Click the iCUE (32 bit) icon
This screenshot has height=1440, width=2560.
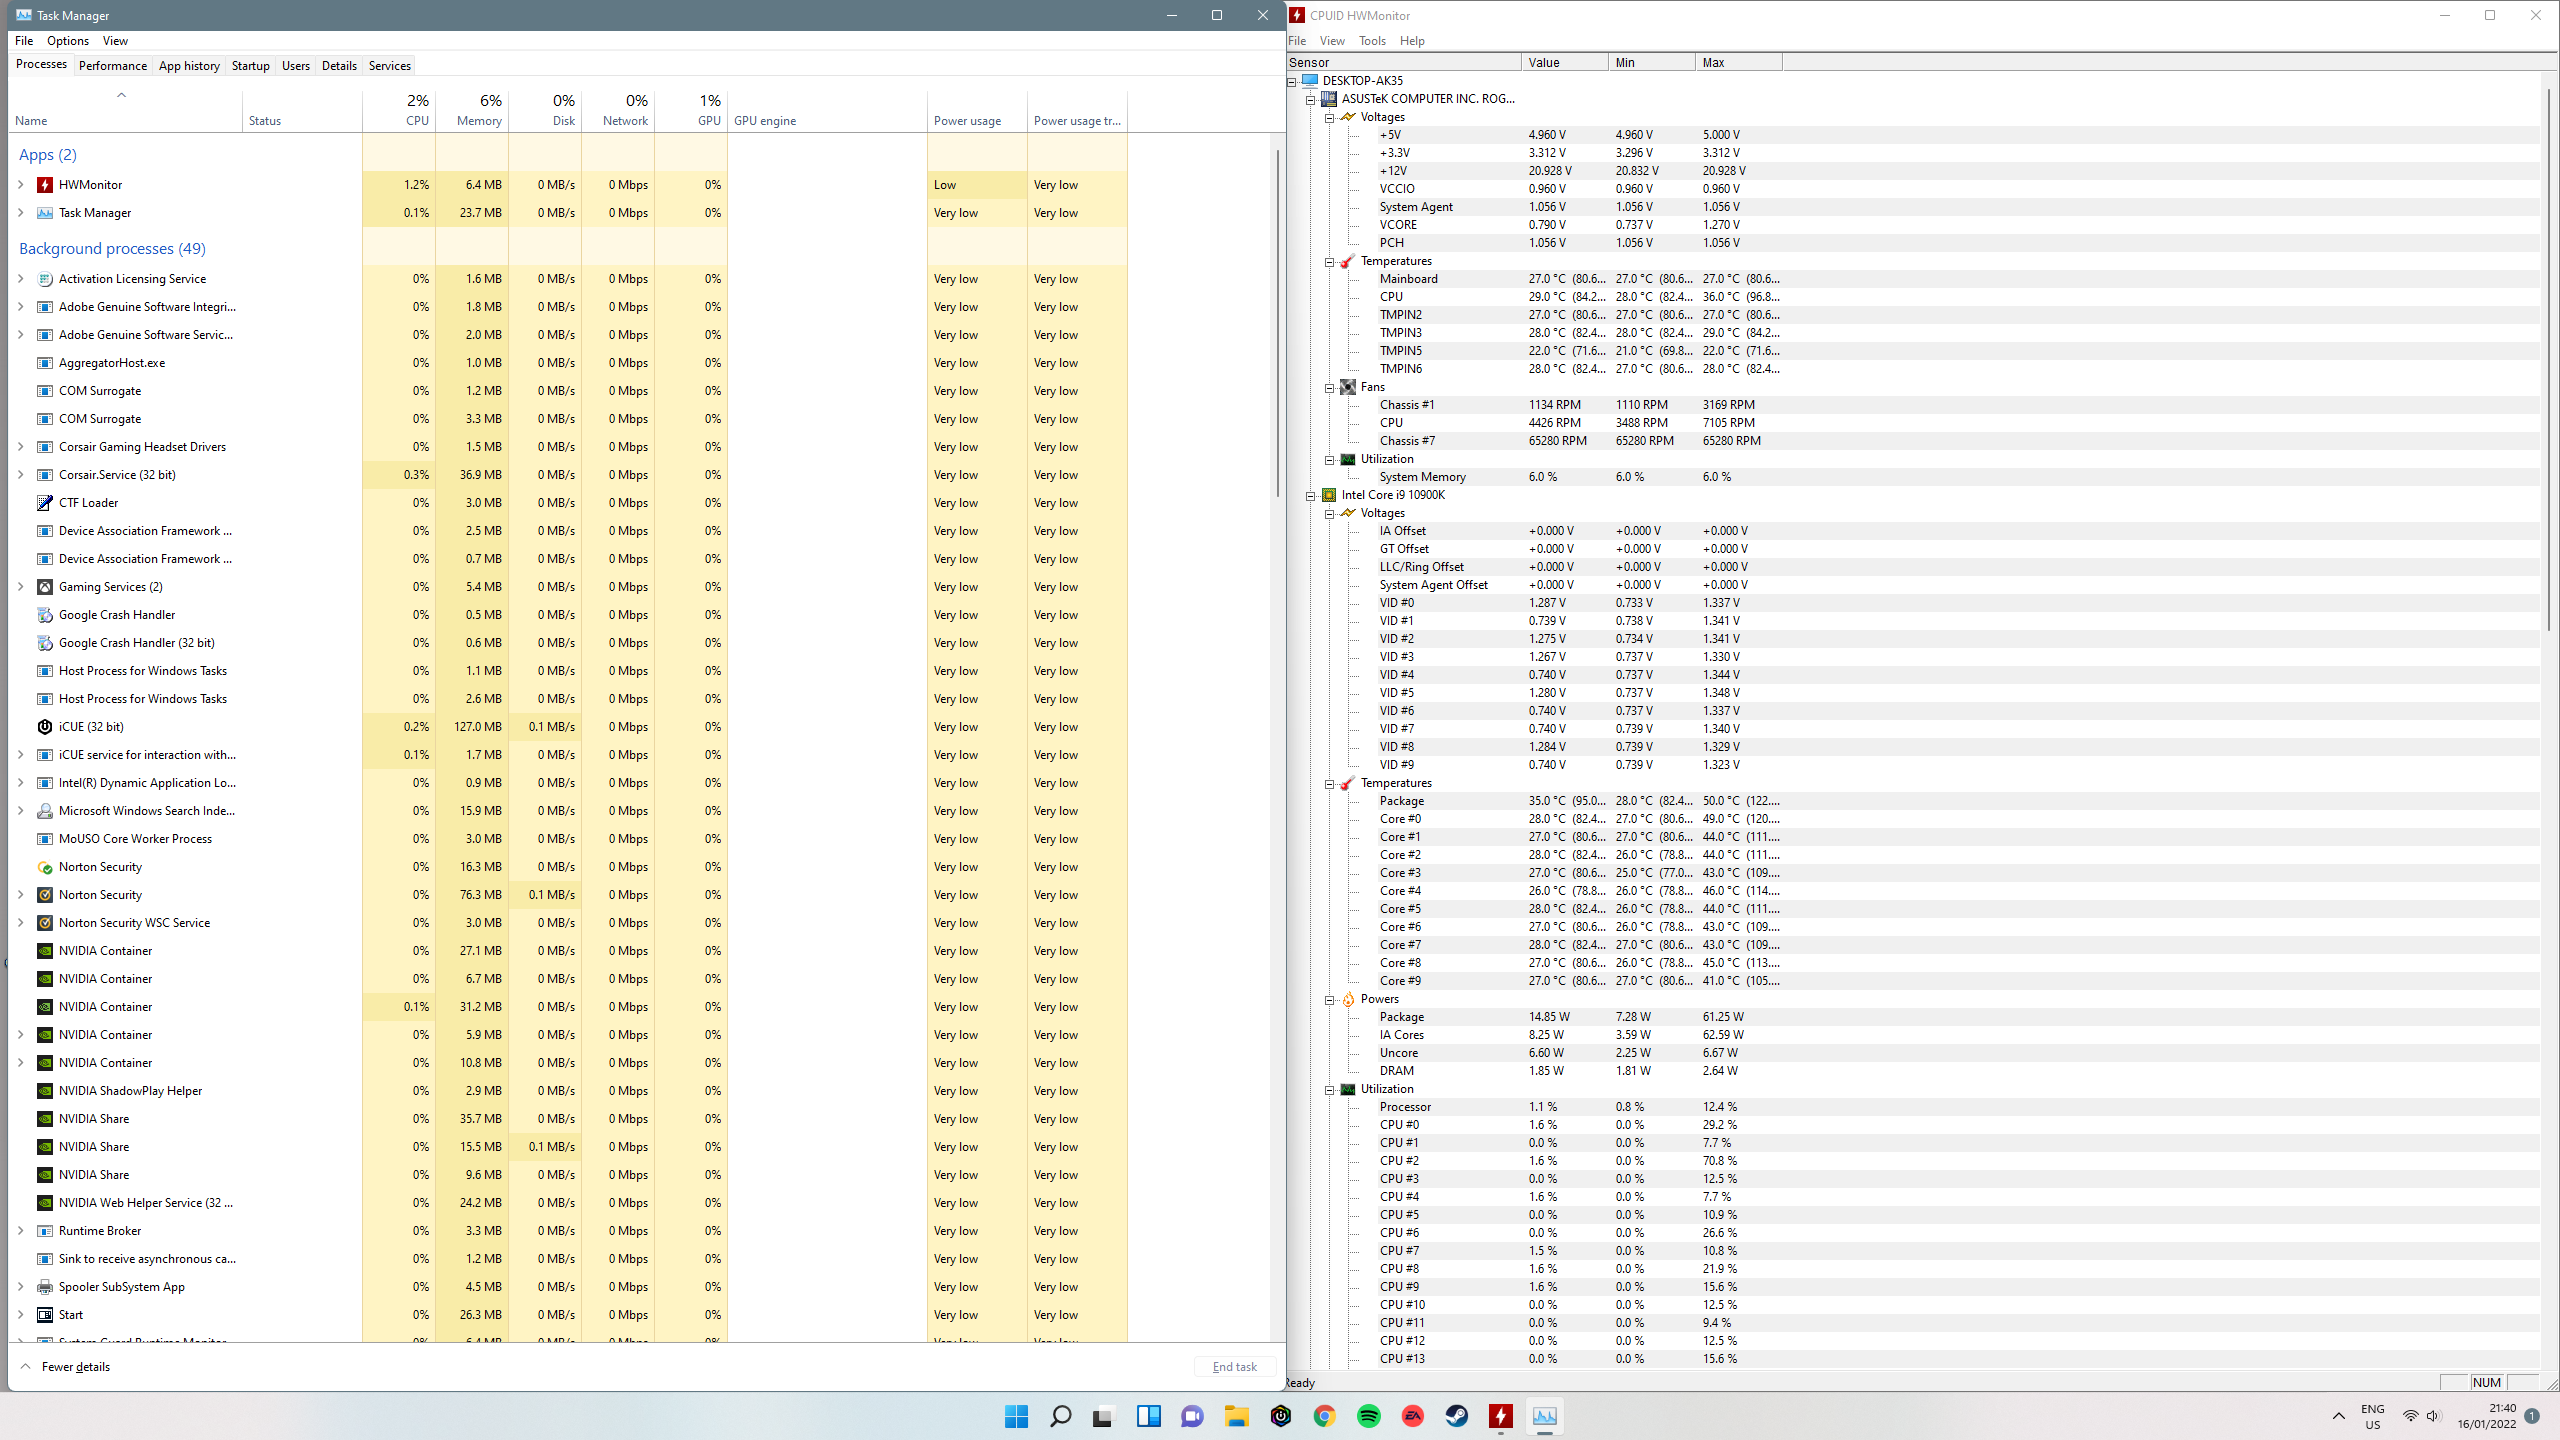(45, 727)
